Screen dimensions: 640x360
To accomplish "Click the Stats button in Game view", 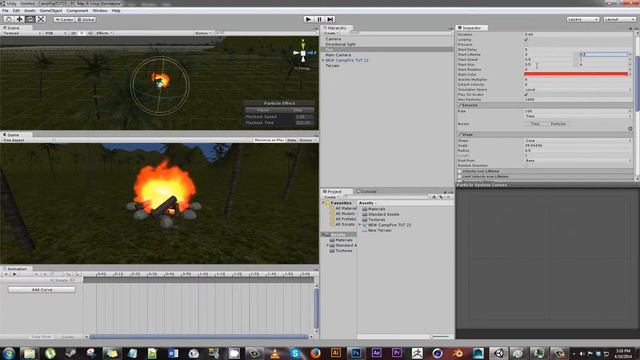I will 291,140.
